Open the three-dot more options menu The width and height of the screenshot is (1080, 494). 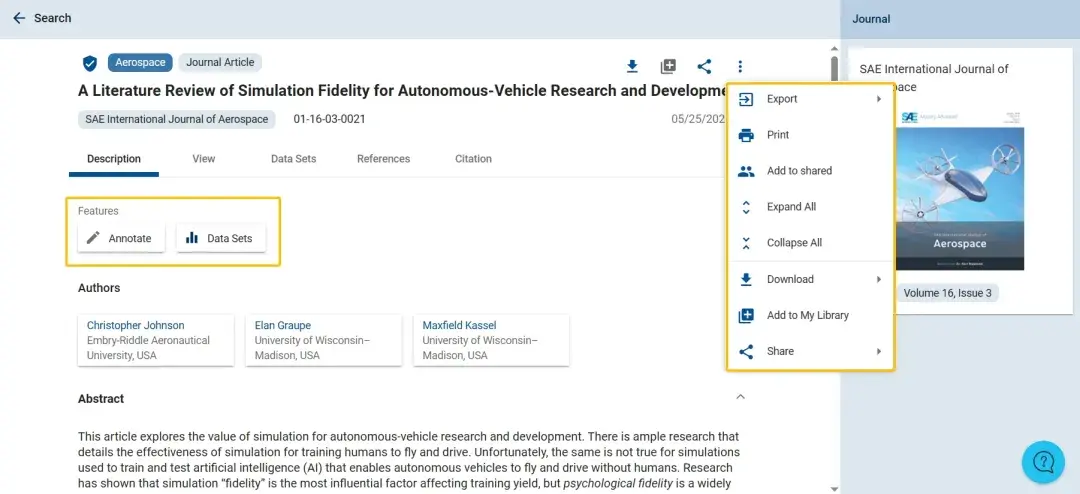pos(740,67)
